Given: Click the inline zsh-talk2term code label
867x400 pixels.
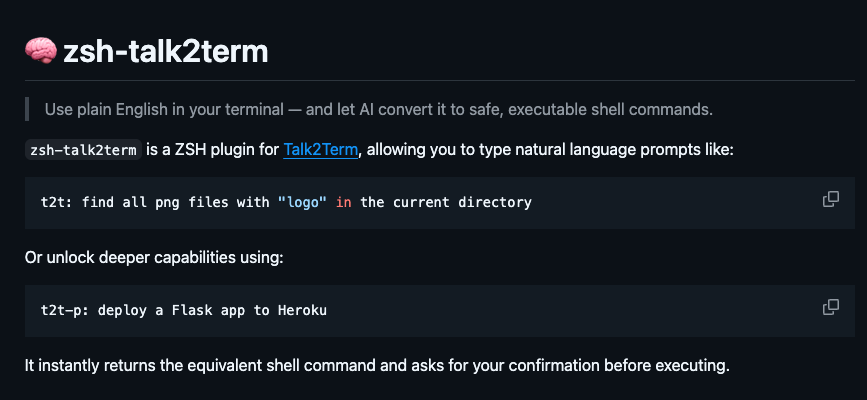Looking at the screenshot, I should [x=83, y=150].
